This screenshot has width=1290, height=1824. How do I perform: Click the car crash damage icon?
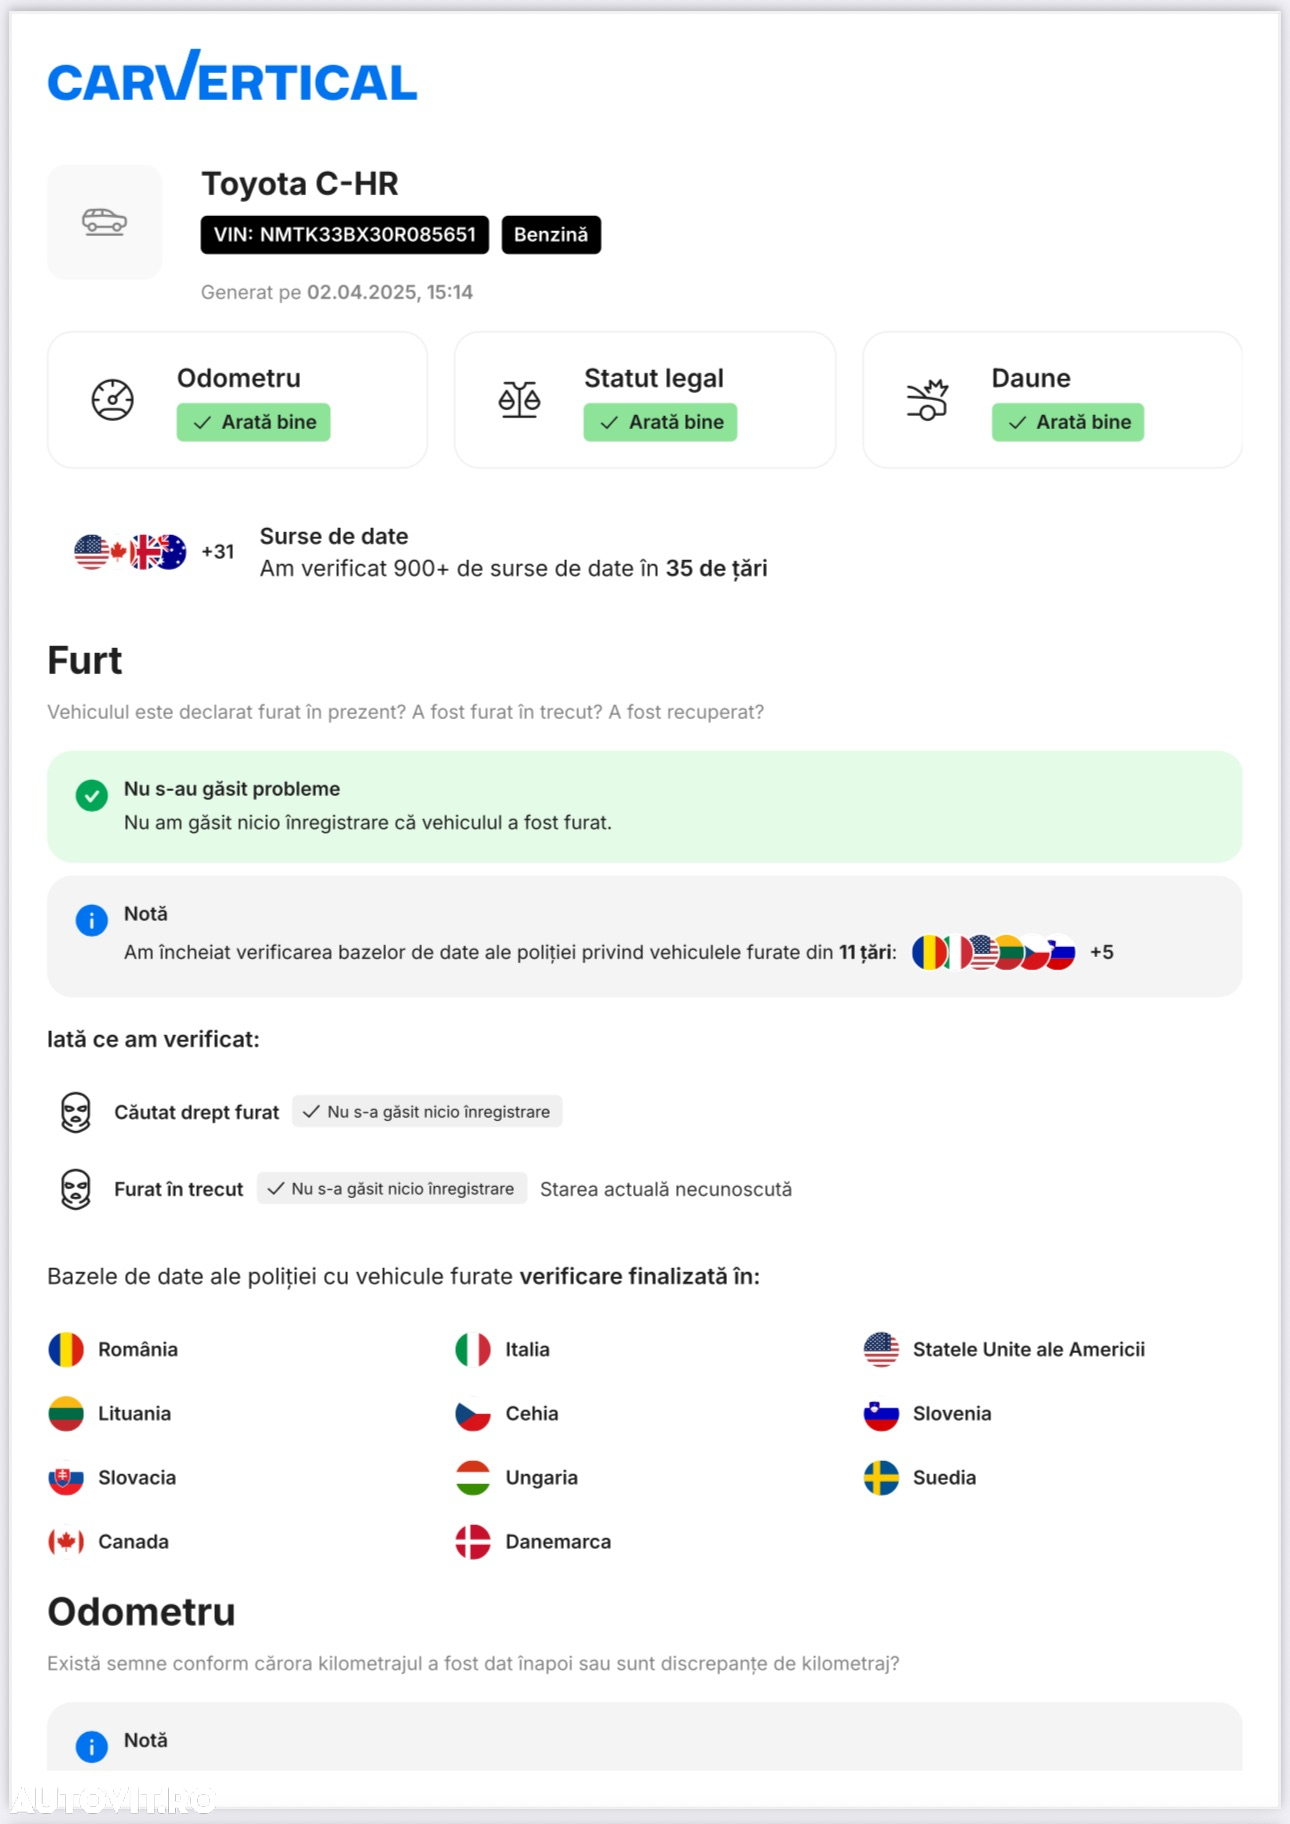927,400
